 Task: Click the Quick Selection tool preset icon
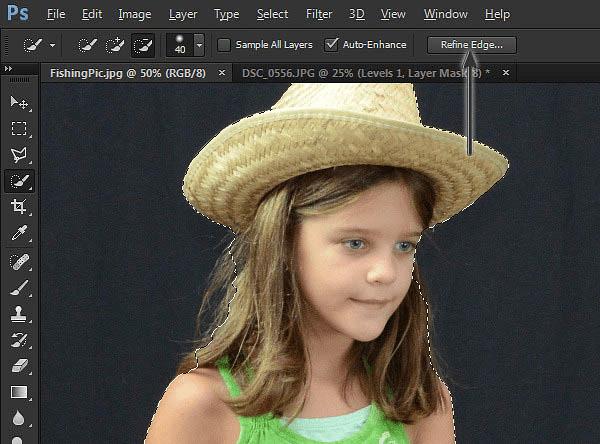tap(33, 45)
